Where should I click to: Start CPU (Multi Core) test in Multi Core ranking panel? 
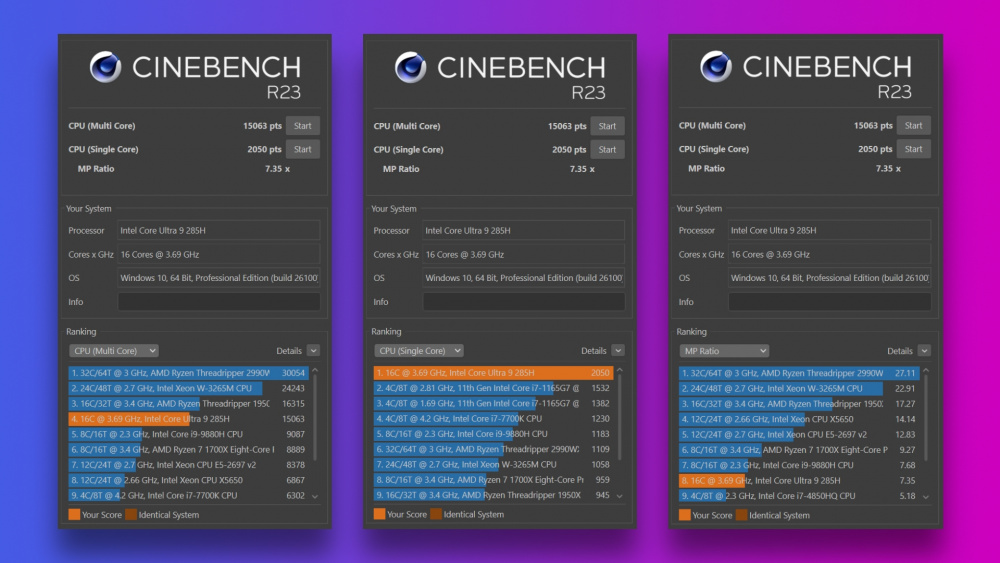pyautogui.click(x=302, y=126)
